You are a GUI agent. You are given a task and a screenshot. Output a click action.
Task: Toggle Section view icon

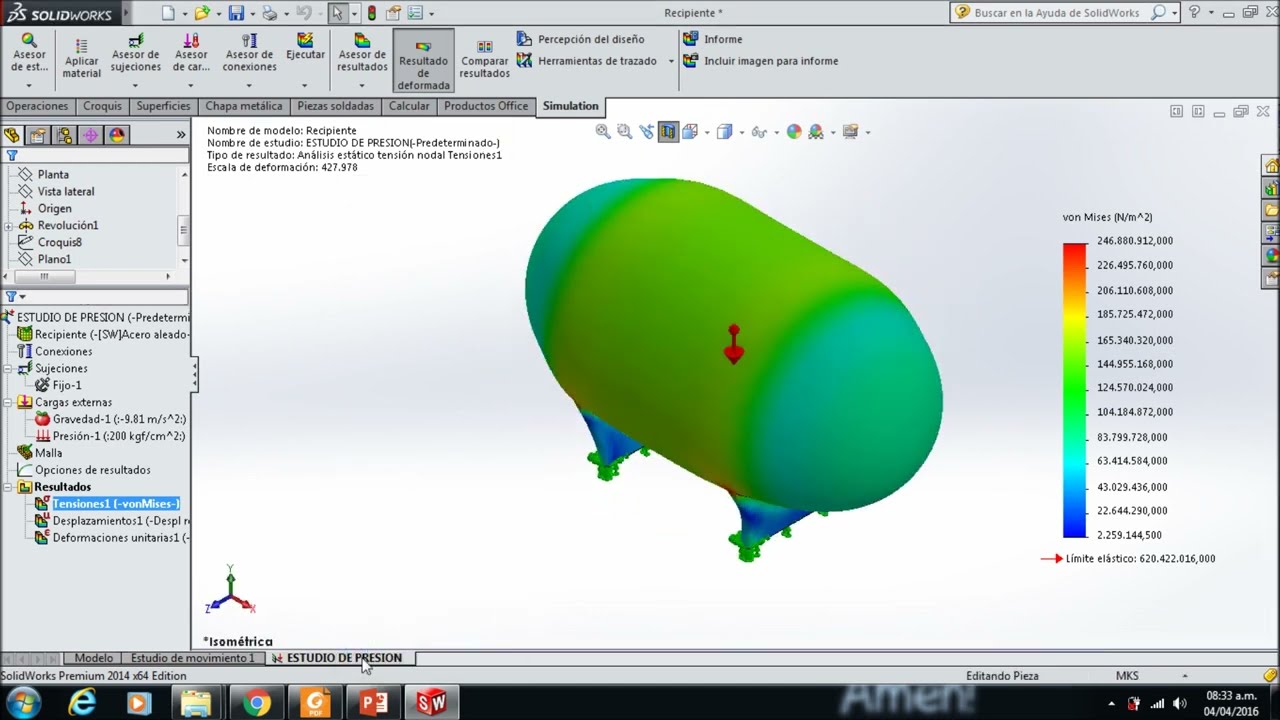[x=667, y=131]
